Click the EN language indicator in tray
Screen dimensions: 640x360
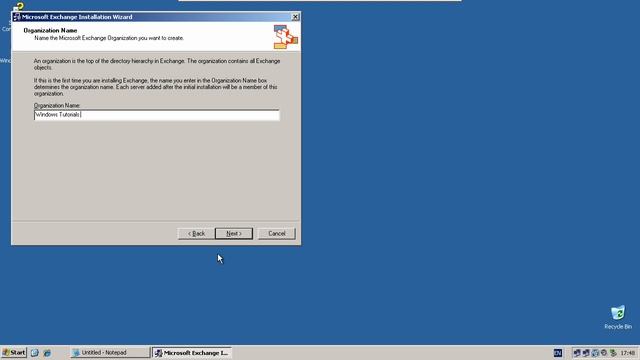[558, 353]
